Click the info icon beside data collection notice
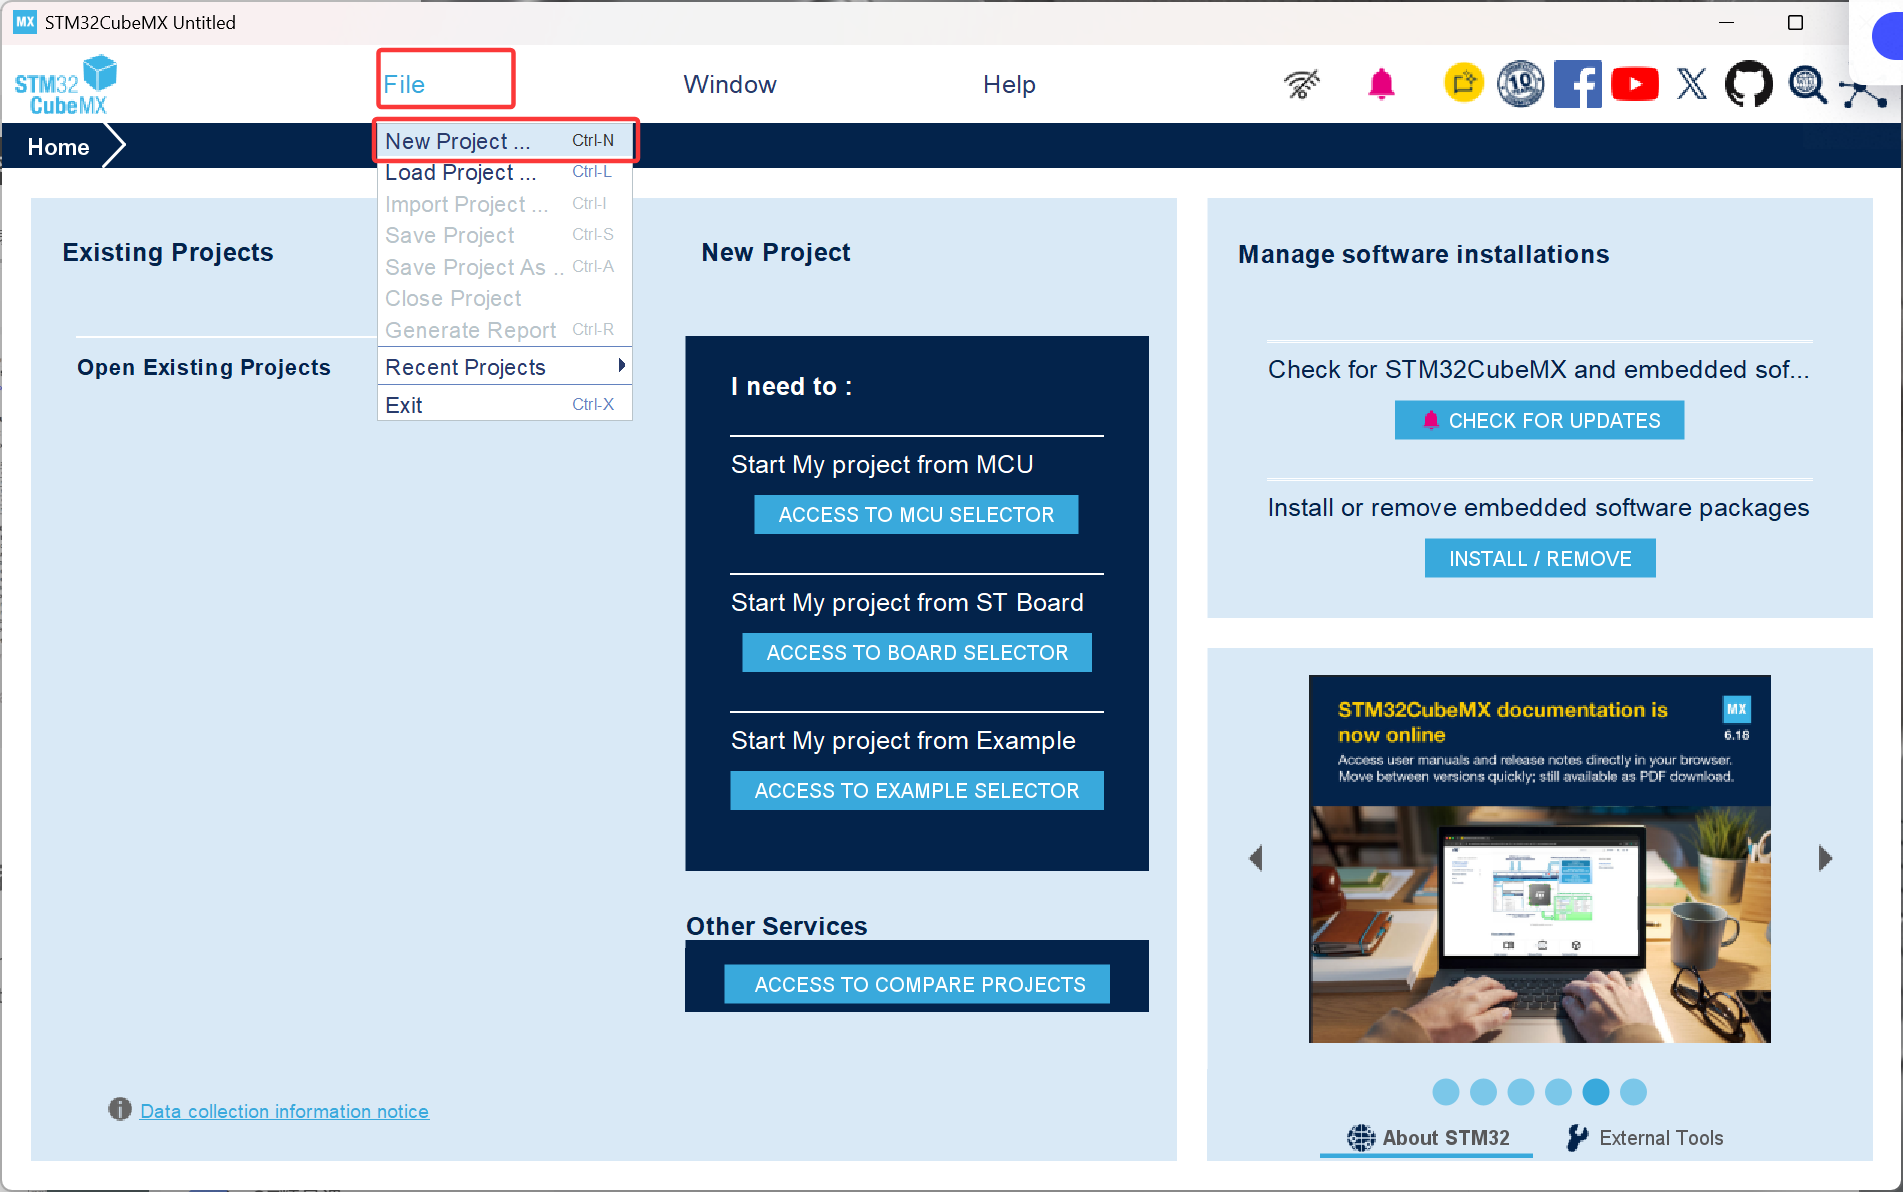Image resolution: width=1903 pixels, height=1192 pixels. (x=120, y=1109)
